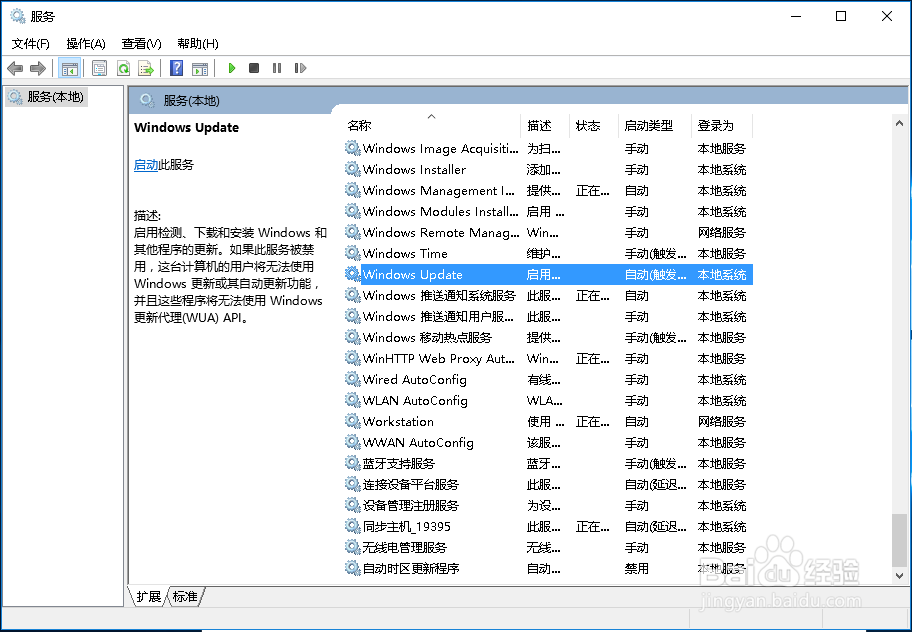Sort by the 名称 column header
This screenshot has height=632, width=912.
pos(432,126)
